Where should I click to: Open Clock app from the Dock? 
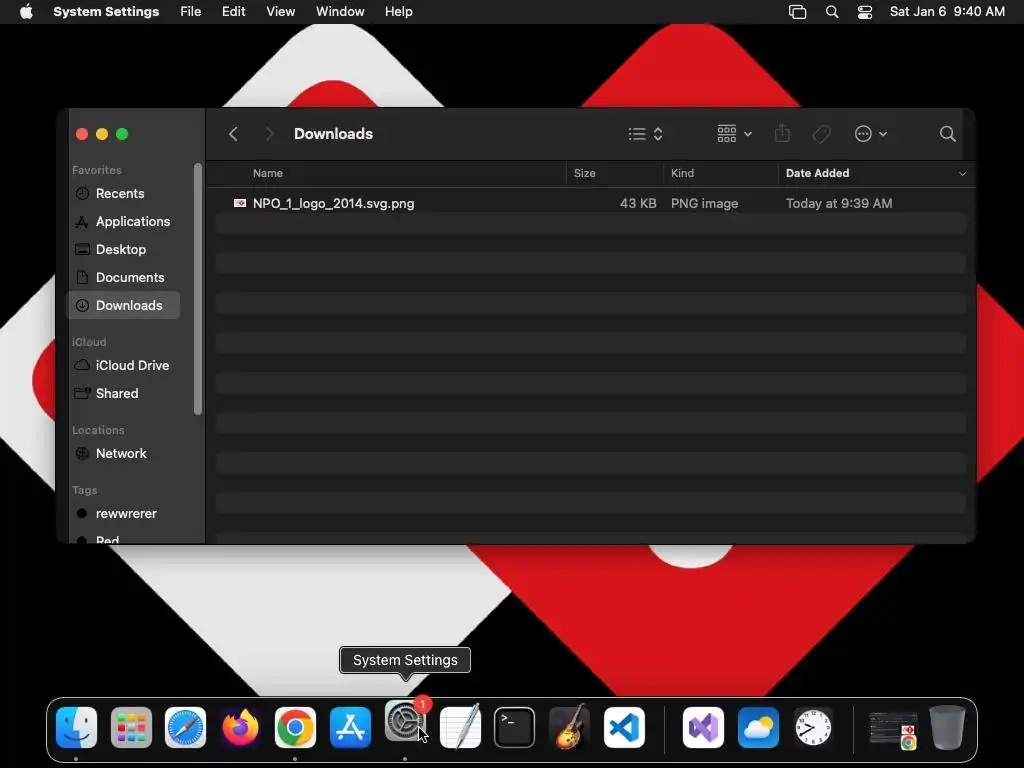tap(813, 728)
